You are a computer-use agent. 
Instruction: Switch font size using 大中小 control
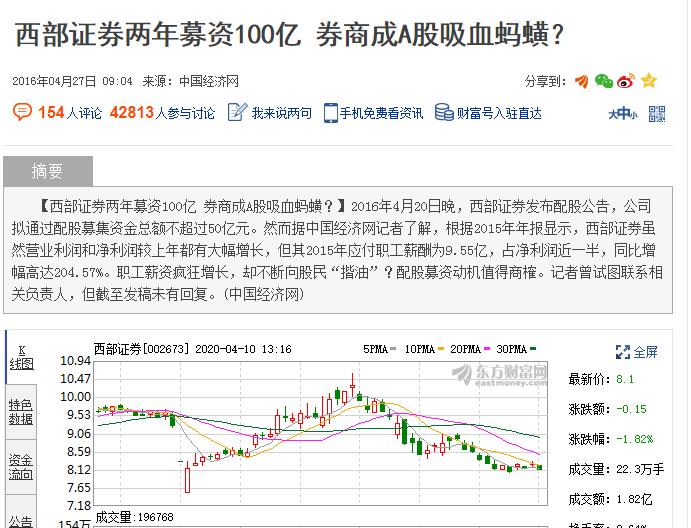point(623,114)
